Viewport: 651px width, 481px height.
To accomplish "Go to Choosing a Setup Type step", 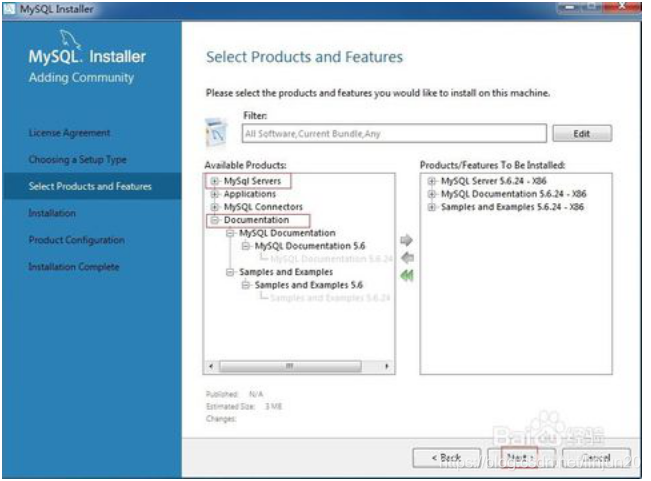I will click(x=78, y=160).
